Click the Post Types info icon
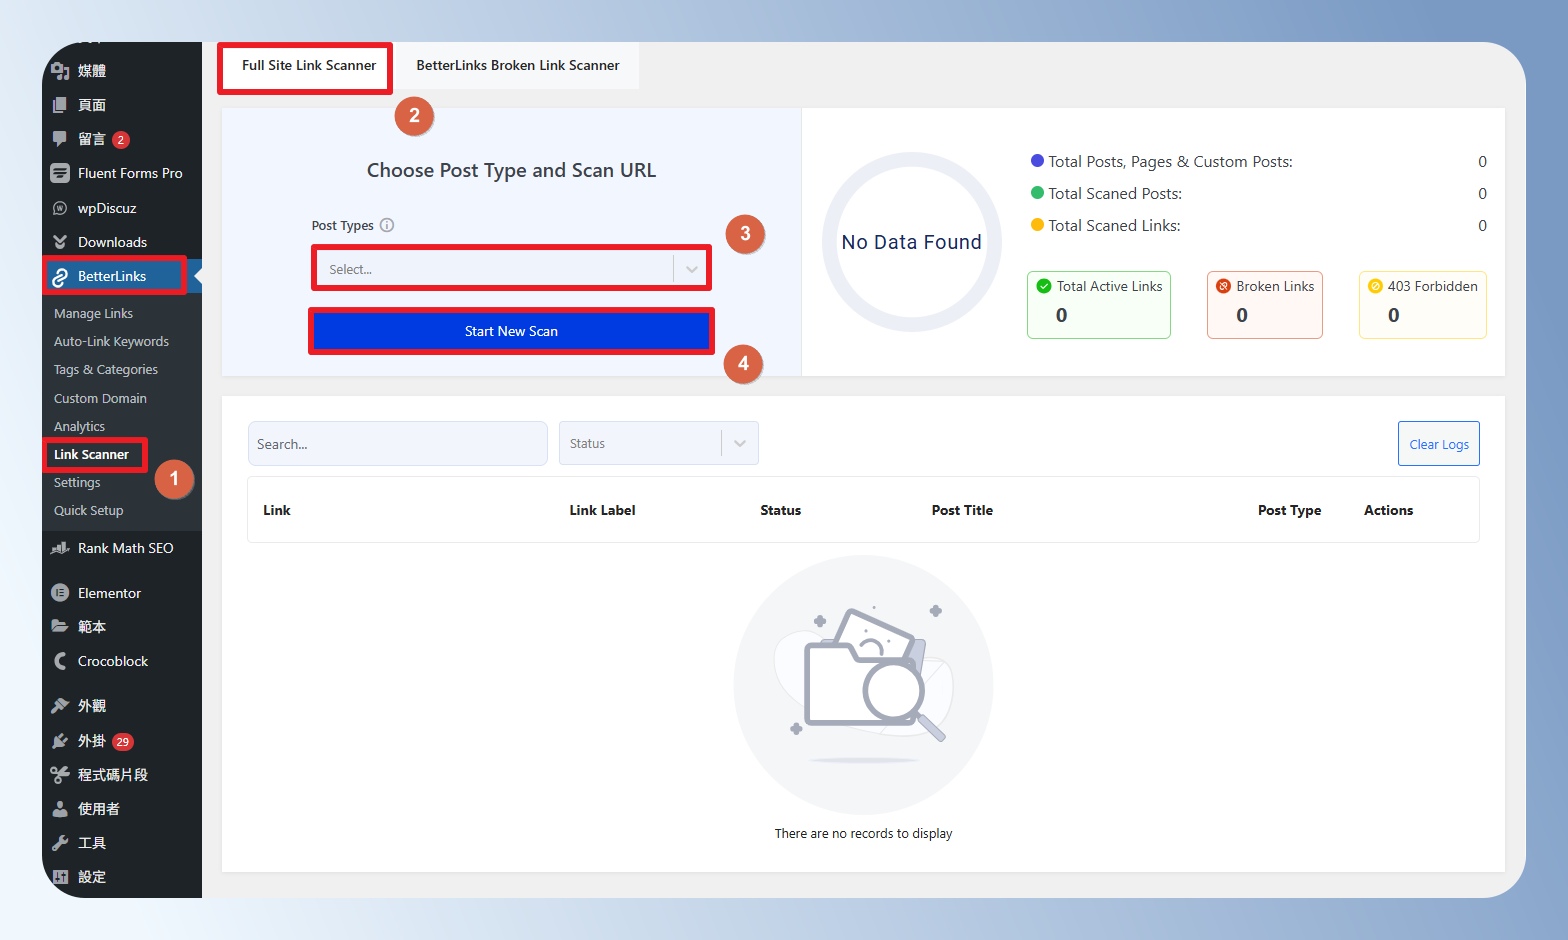 387,226
